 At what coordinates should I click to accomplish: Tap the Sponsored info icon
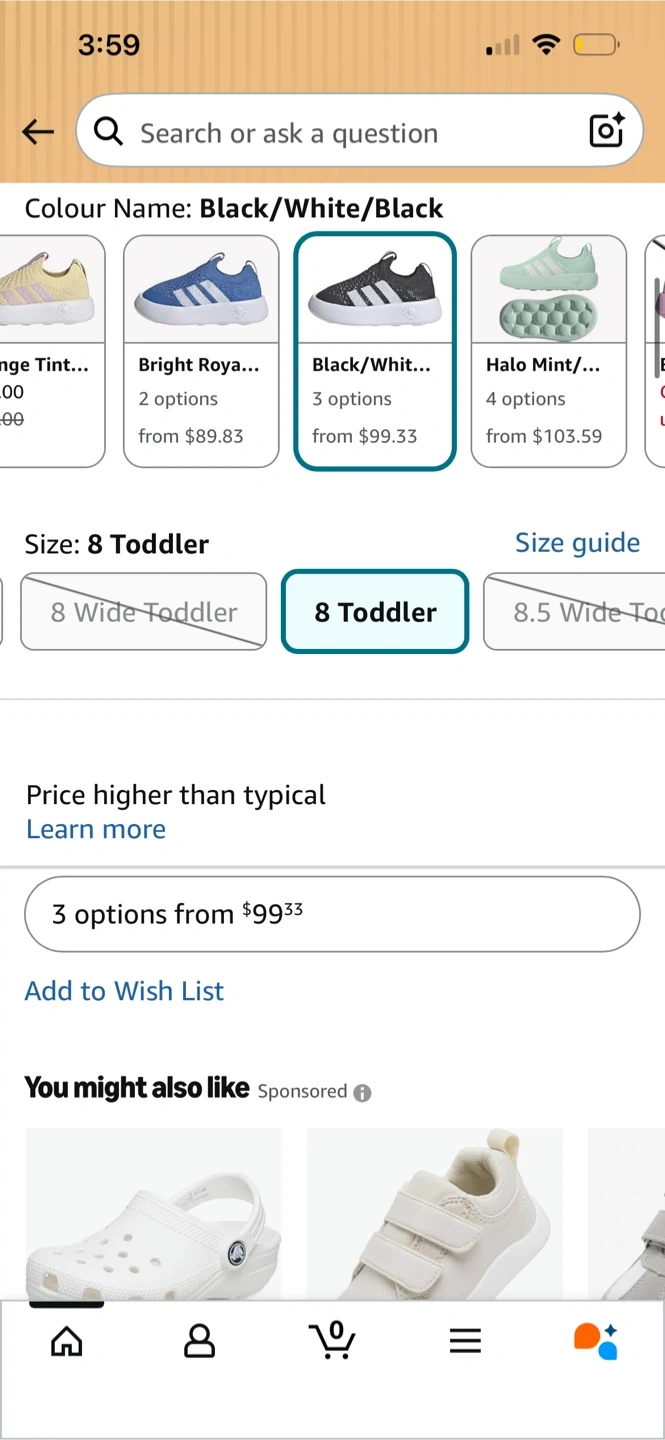[362, 1093]
